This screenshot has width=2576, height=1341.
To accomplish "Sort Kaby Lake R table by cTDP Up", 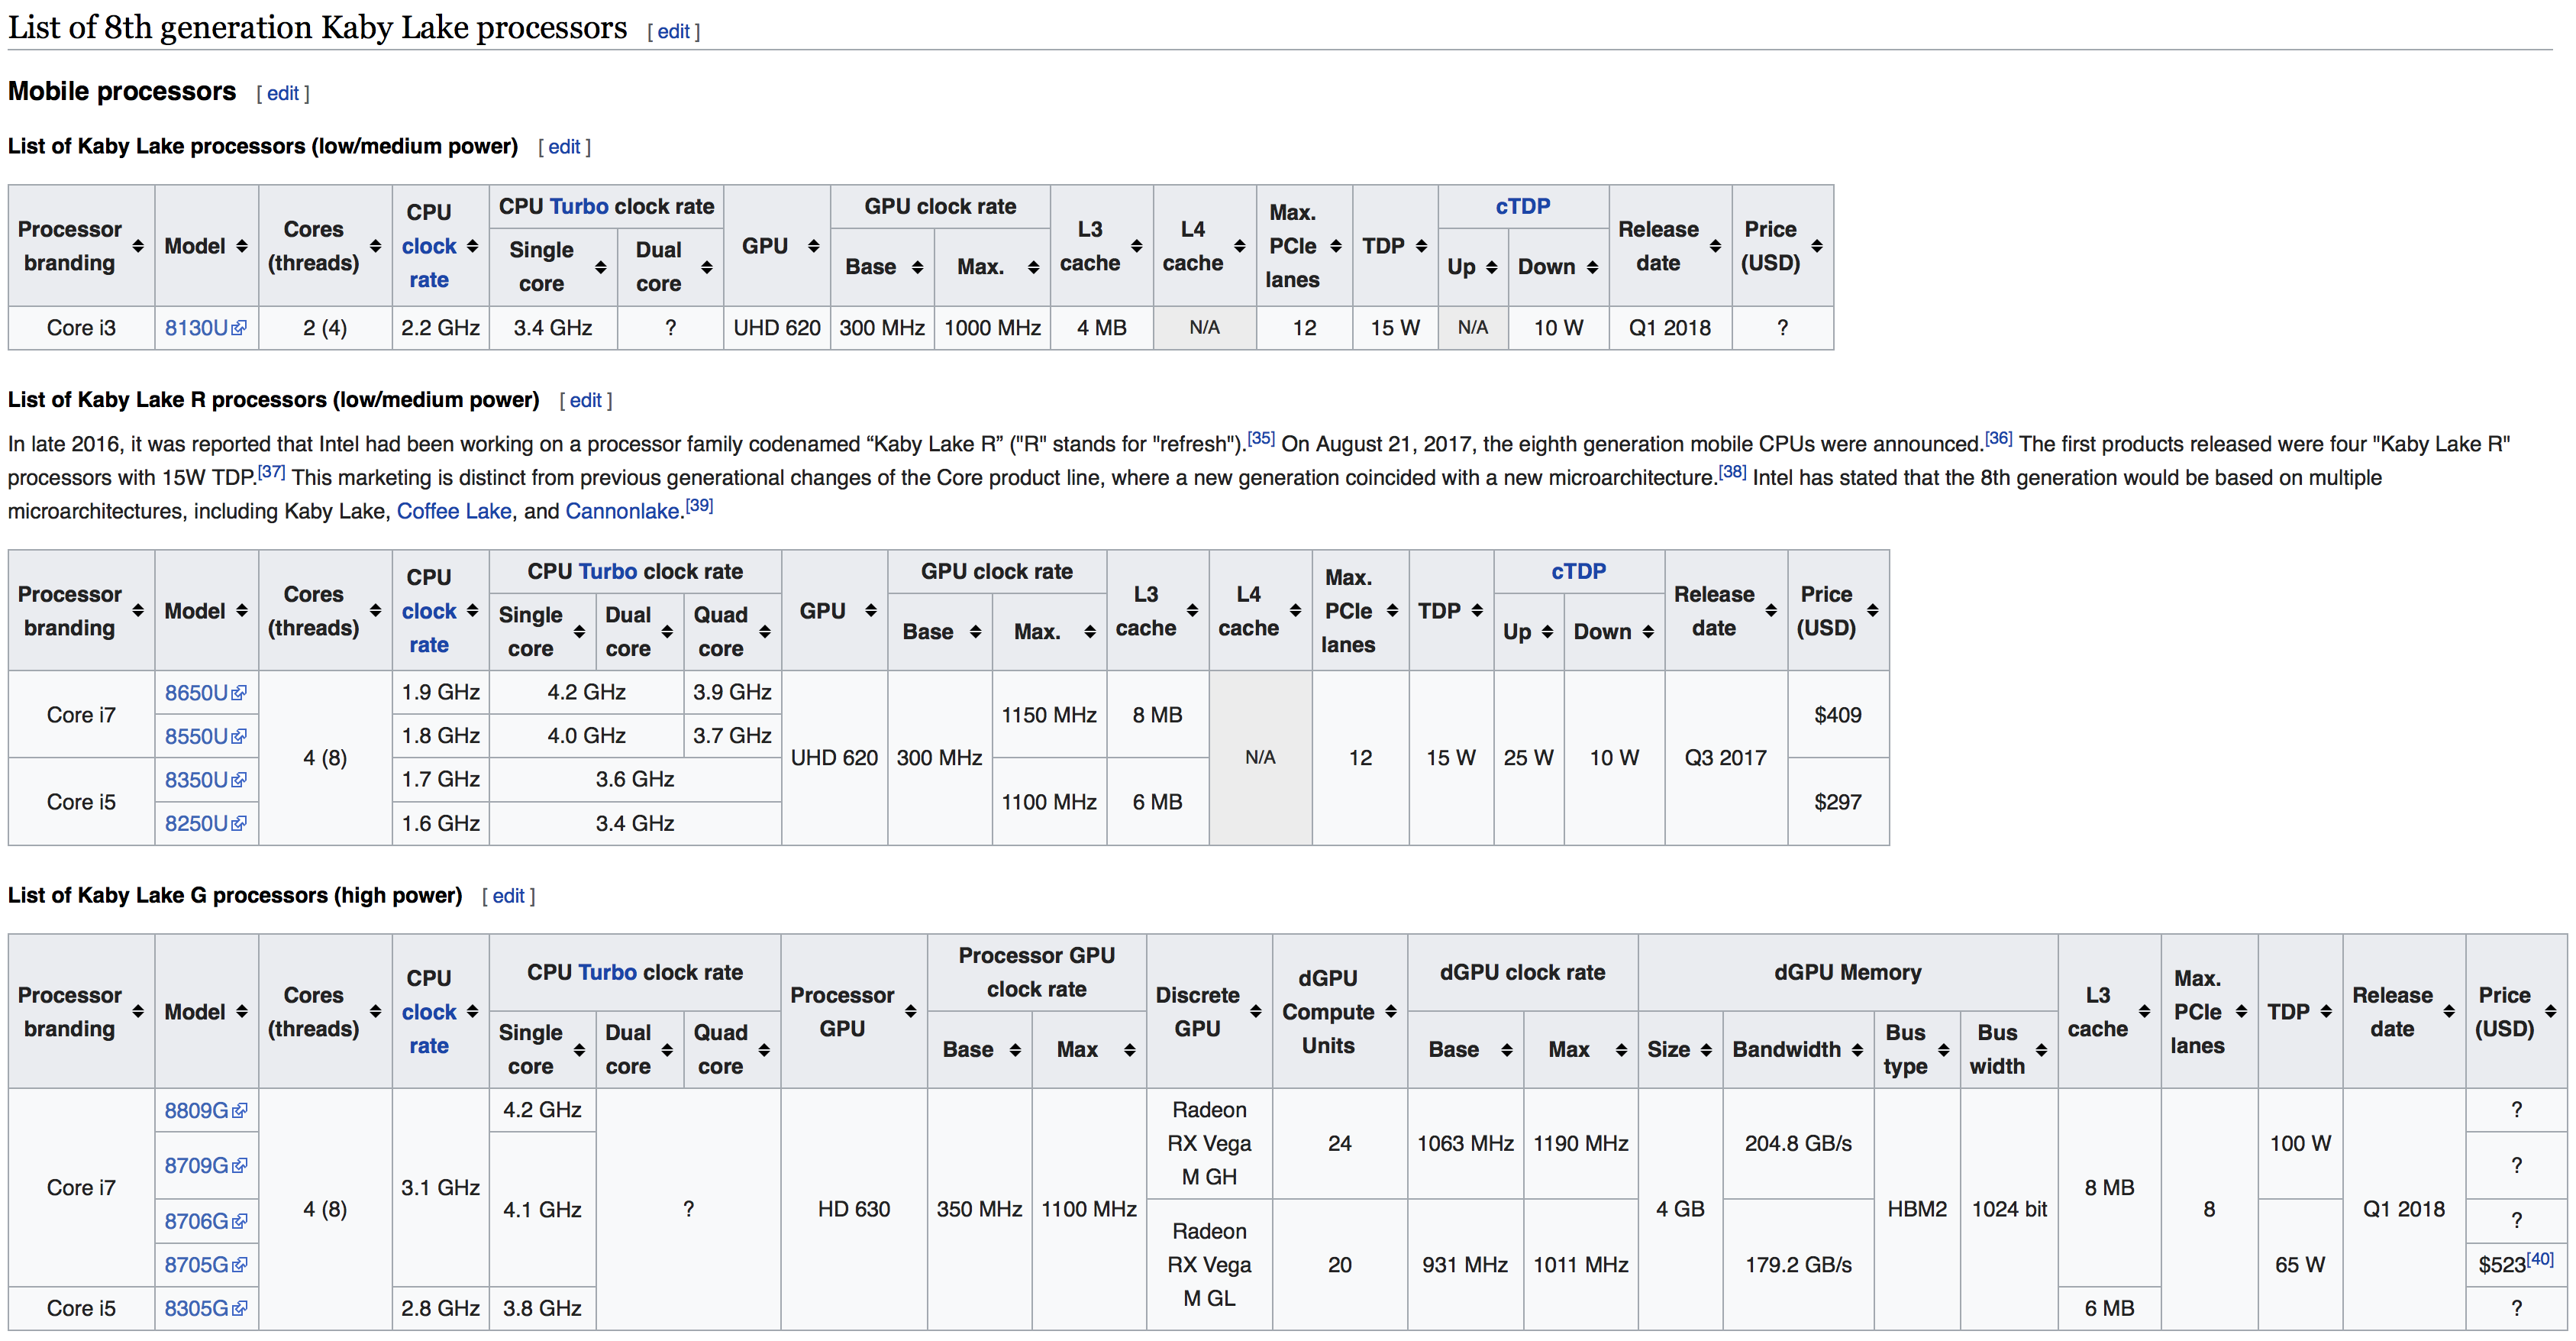I will (1547, 632).
